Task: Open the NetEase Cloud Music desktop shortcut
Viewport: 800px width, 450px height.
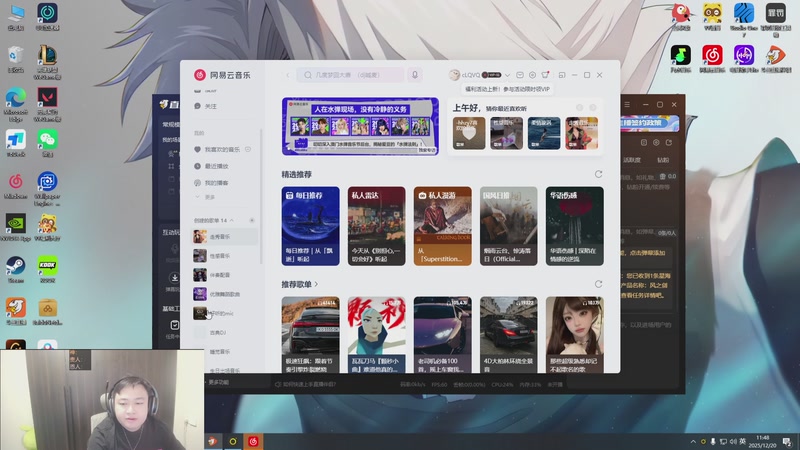Action: click(x=712, y=58)
